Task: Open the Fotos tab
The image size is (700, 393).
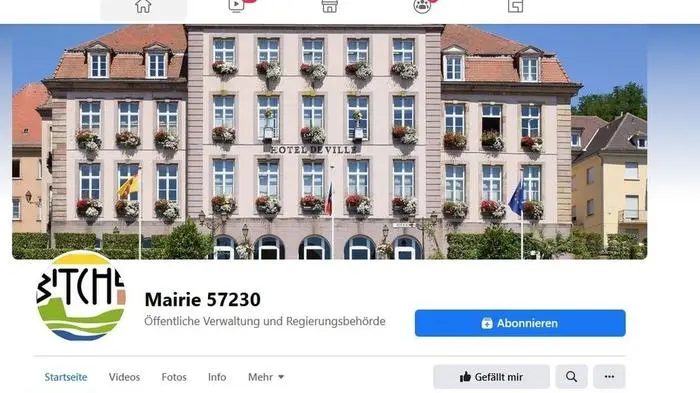Action: [x=174, y=377]
